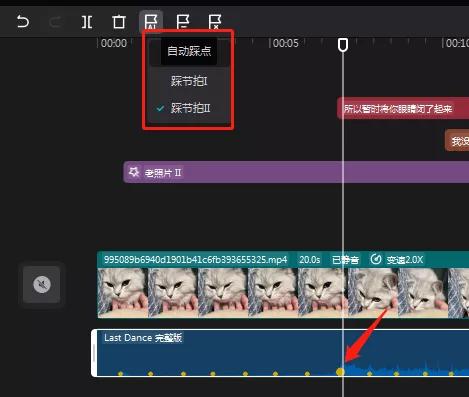Click the 自动踩点 tooltip label
Viewport: 469px width, 397px height.
189,51
